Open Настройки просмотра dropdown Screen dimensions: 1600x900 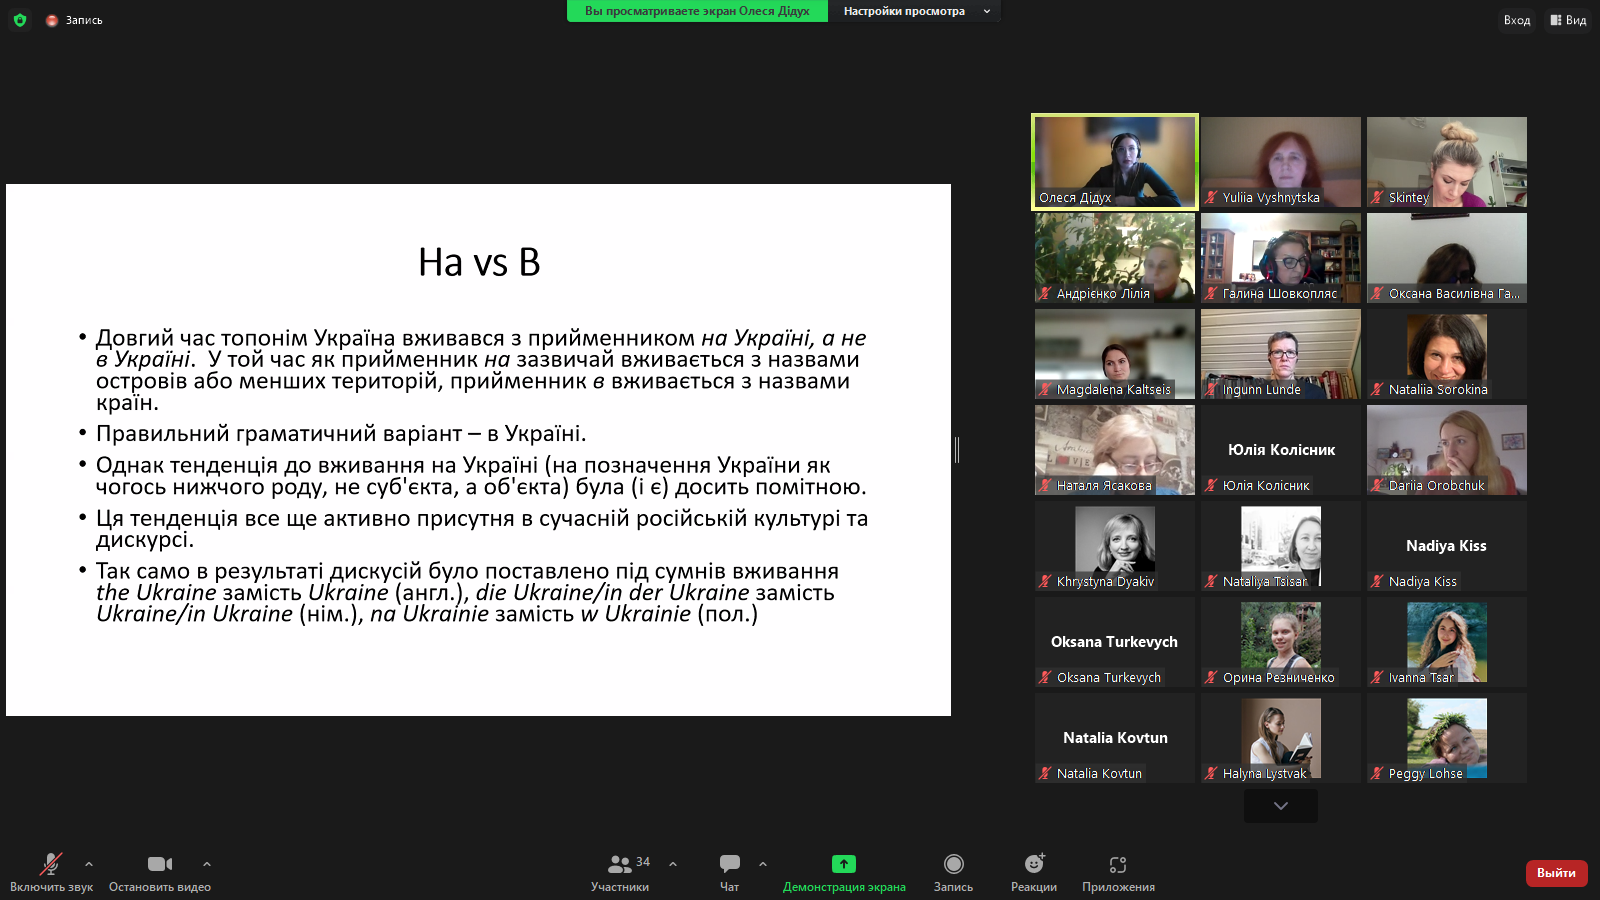(x=915, y=11)
